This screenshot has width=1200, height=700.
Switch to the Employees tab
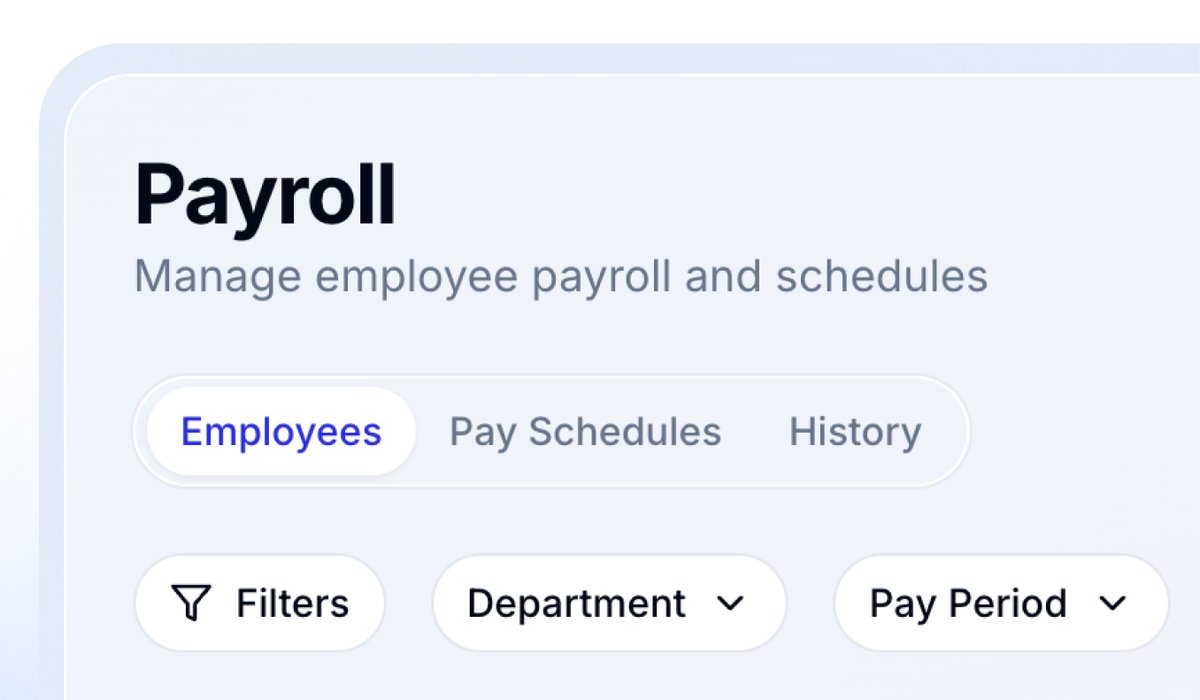tap(281, 432)
